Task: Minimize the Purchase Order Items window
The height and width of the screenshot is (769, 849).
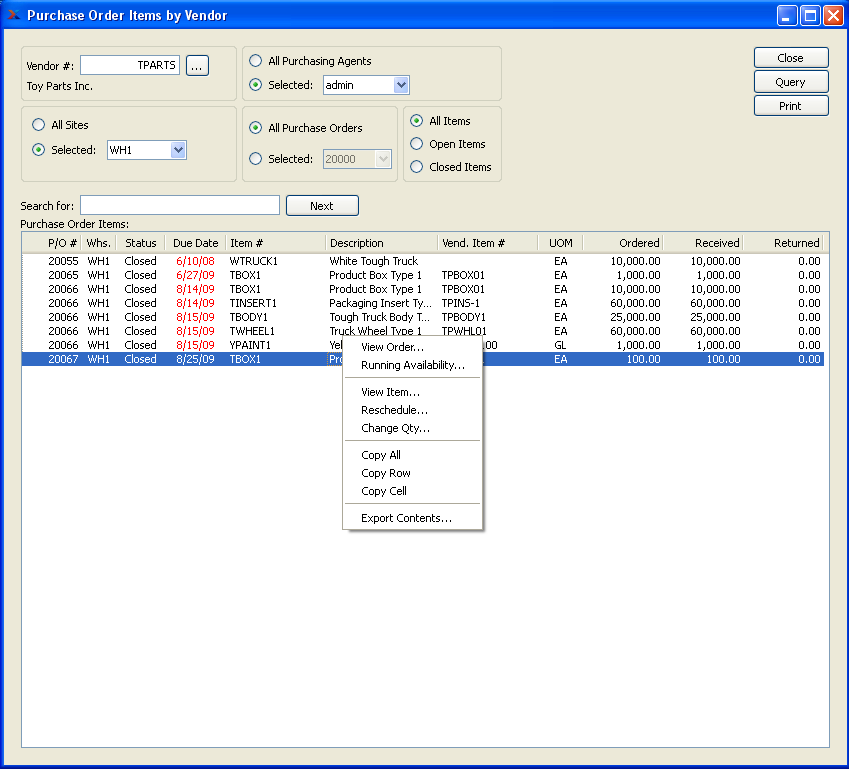Action: (x=788, y=15)
